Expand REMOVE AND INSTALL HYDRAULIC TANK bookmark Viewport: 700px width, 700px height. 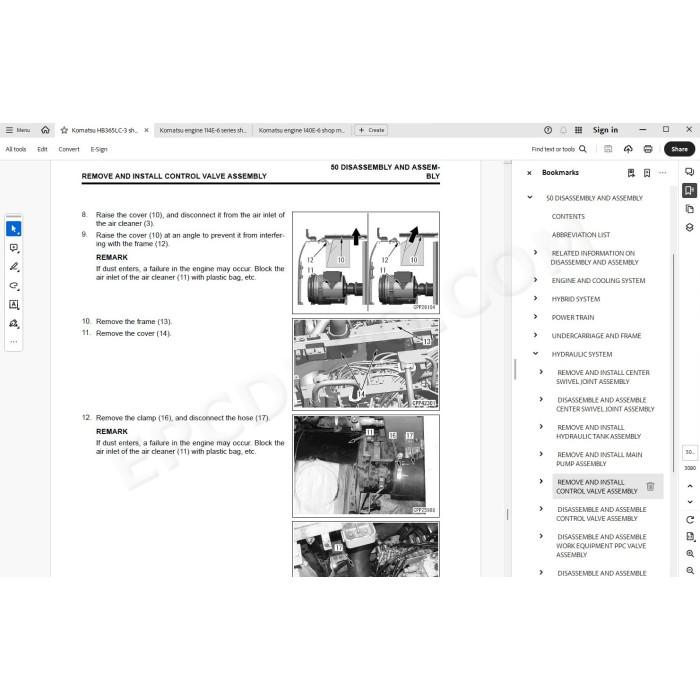pos(541,426)
